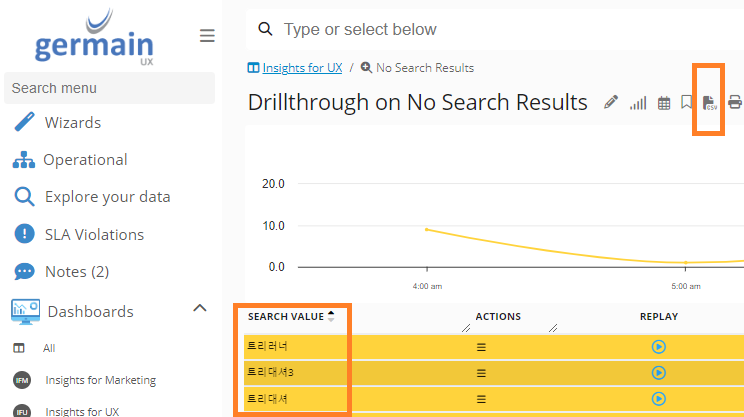Open actions menu for the first row
Image resolution: width=744 pixels, height=417 pixels.
point(481,347)
